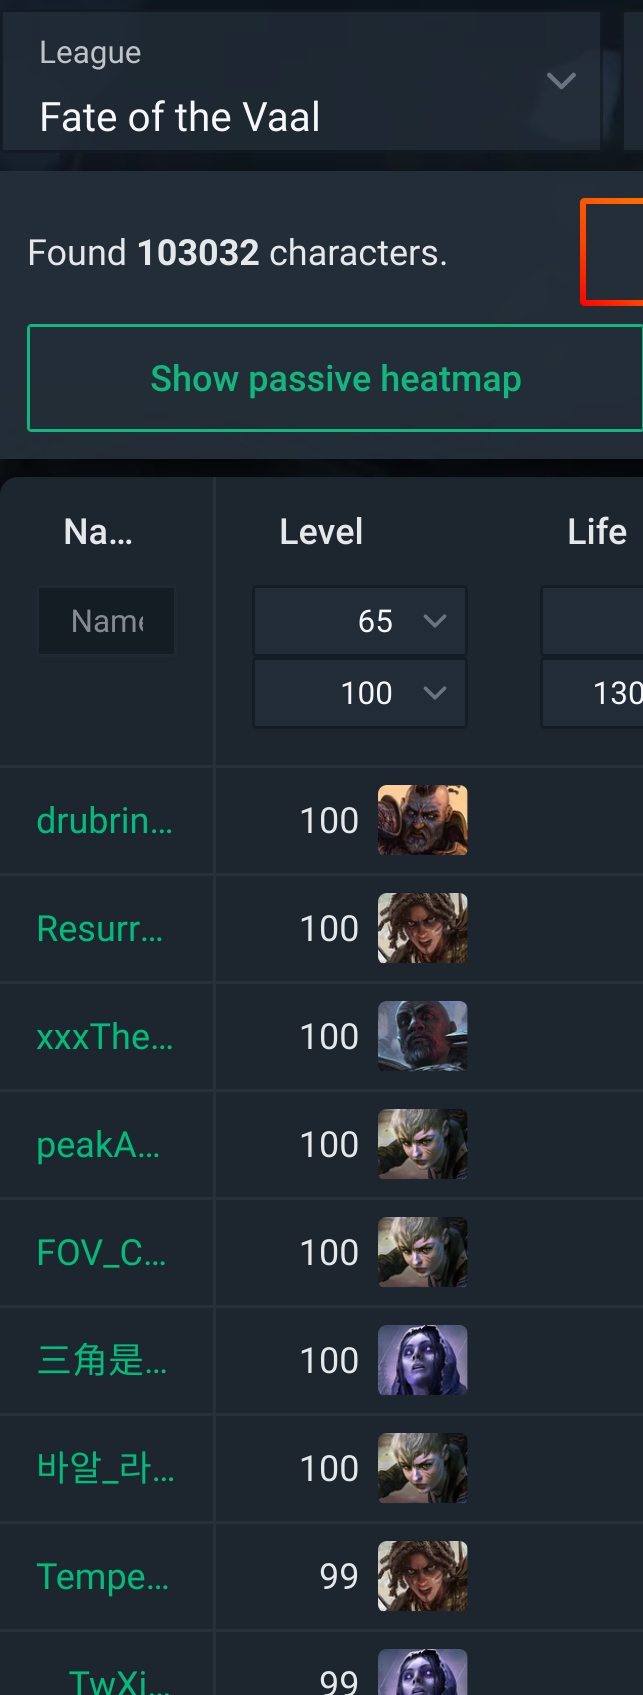Open peakA character profile link
This screenshot has width=643, height=1695.
(98, 1145)
